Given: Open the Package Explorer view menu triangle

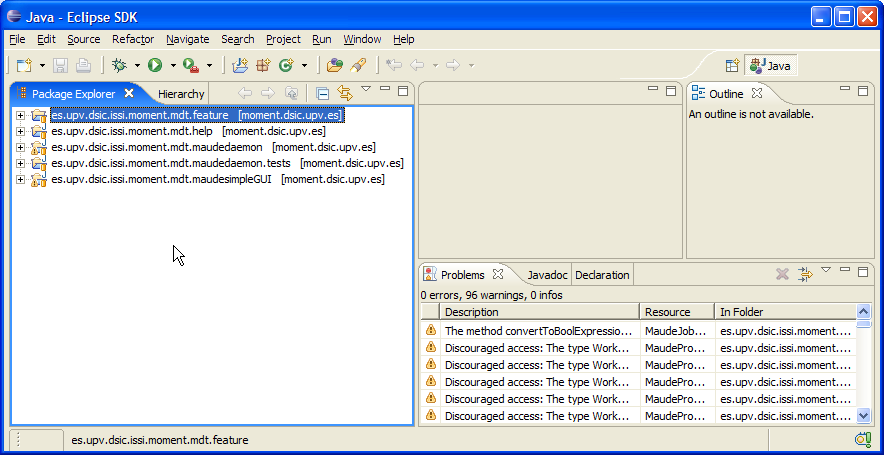Looking at the screenshot, I should (x=366, y=89).
